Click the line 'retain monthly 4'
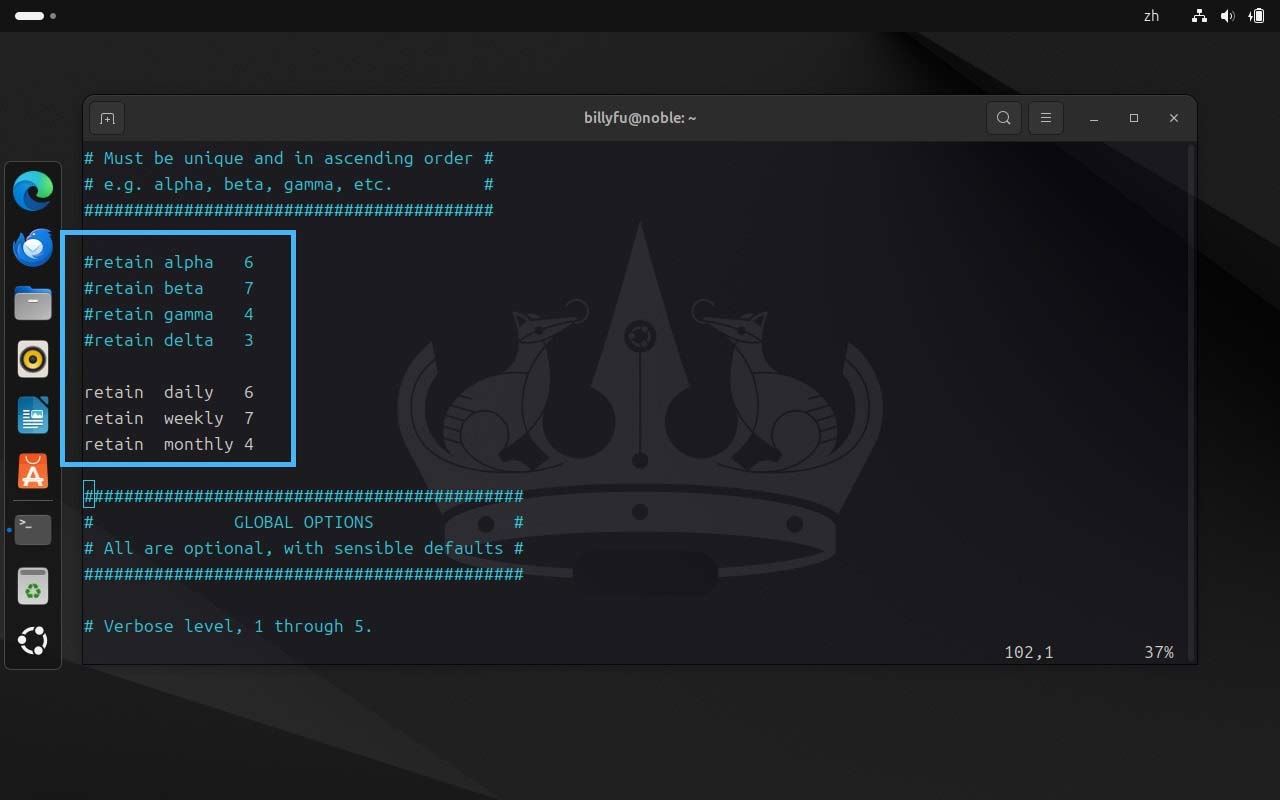1280x800 pixels. pyautogui.click(x=169, y=444)
